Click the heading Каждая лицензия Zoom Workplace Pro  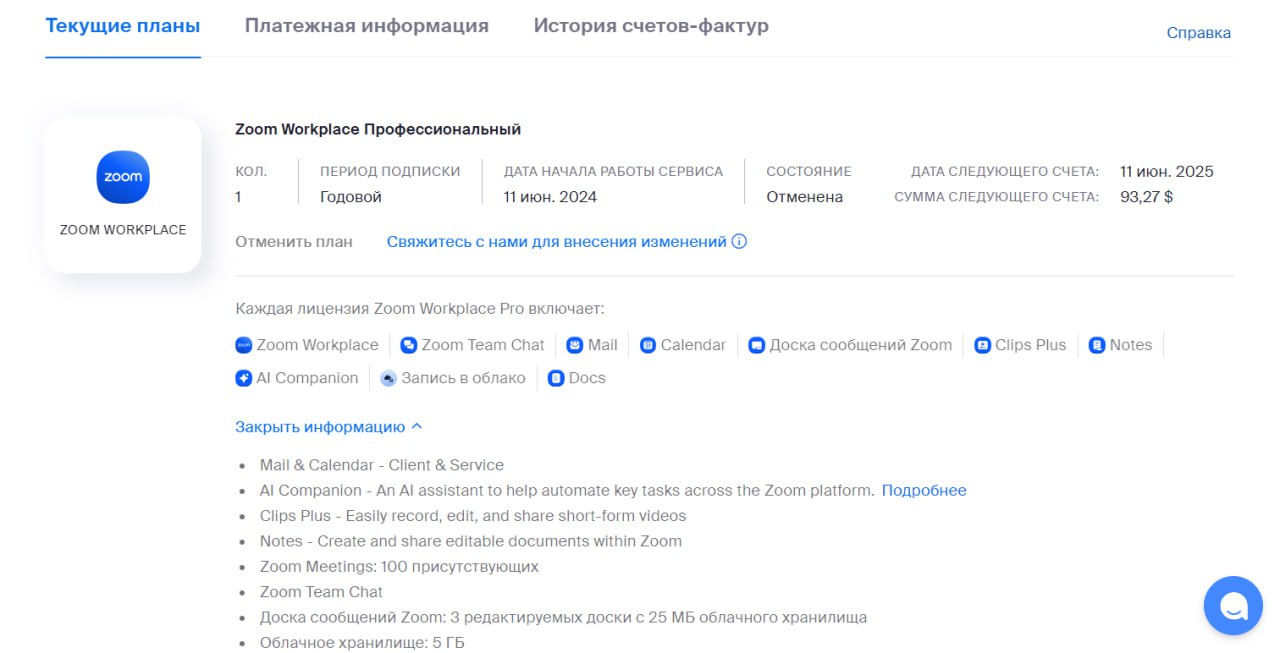[419, 309]
